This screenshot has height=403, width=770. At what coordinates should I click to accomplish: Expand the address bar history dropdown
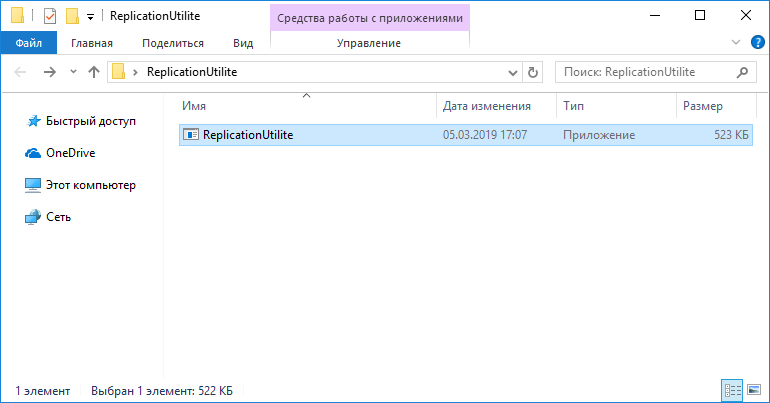512,72
